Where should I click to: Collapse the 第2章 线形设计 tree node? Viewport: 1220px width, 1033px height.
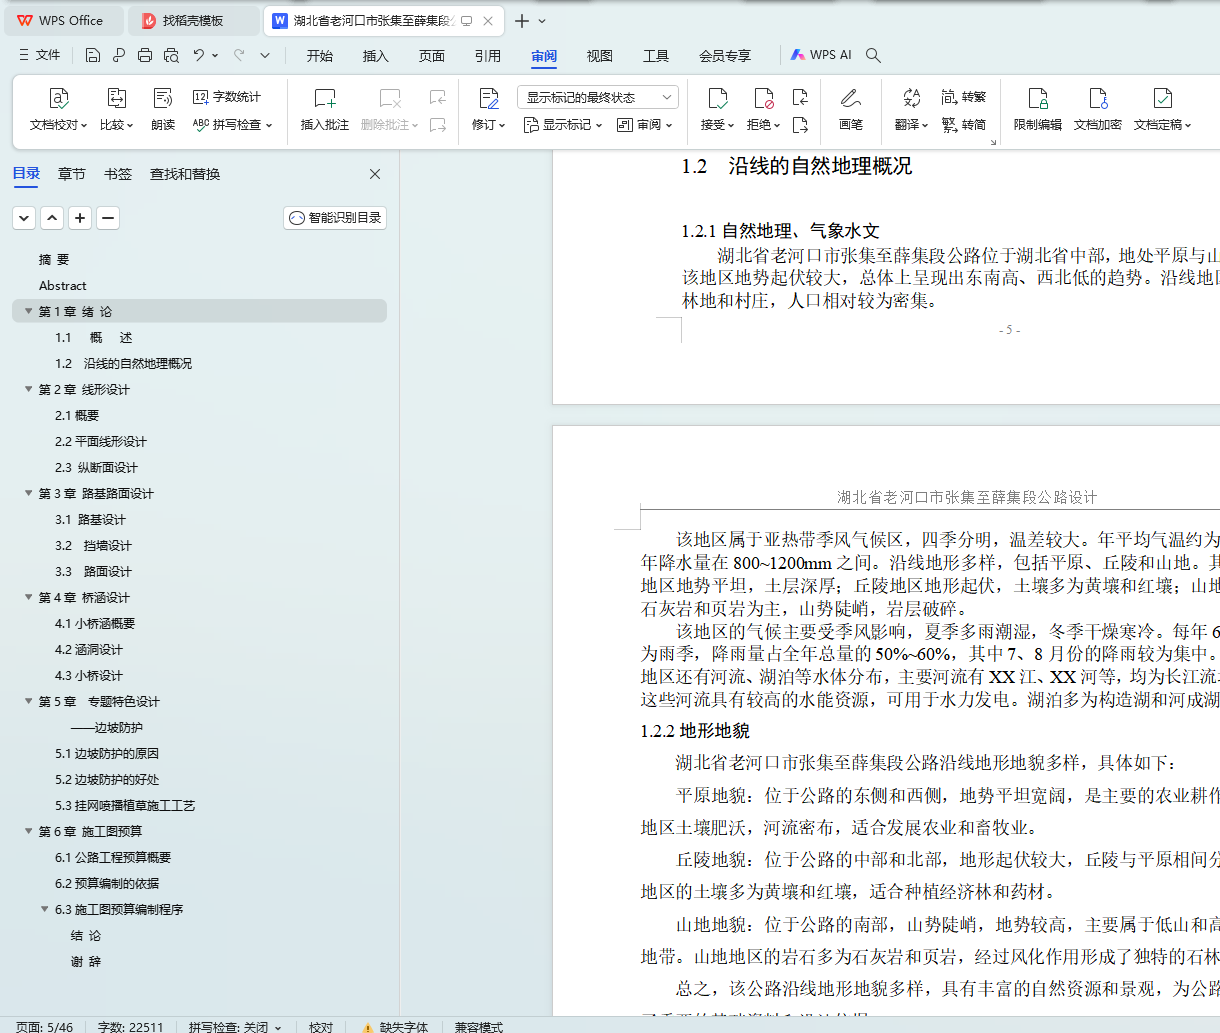(x=29, y=389)
